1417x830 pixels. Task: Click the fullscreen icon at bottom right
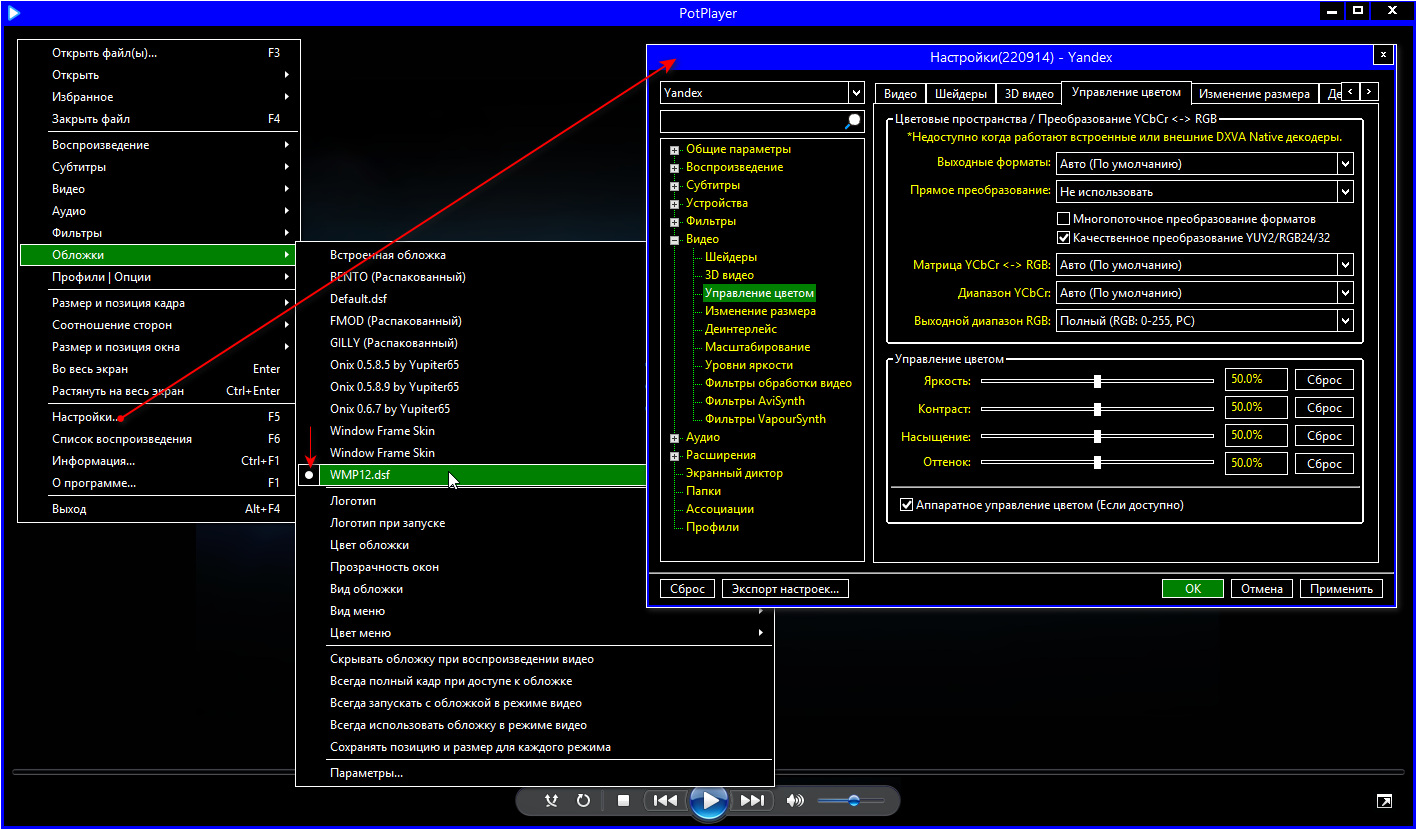pos(1383,801)
